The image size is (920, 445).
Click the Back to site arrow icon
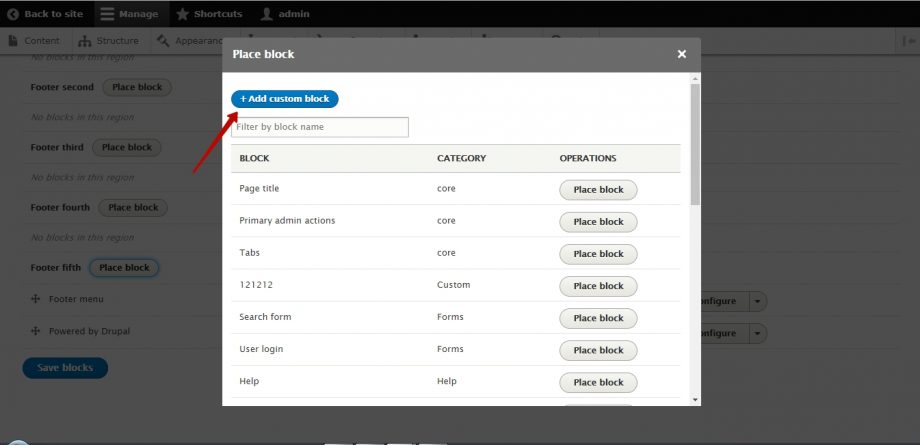pos(13,14)
